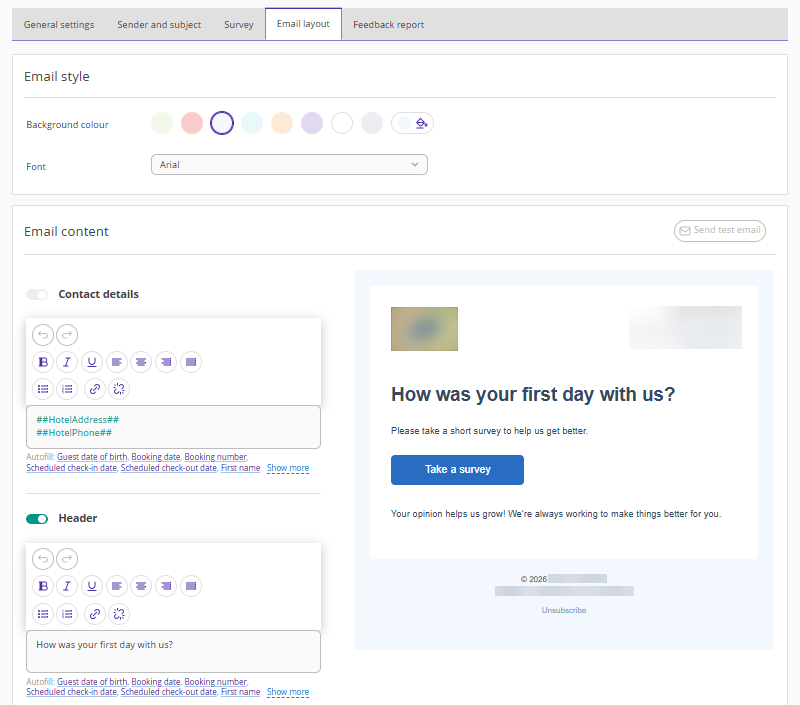The width and height of the screenshot is (800, 705).
Task: Choose the light grey background colour
Action: click(372, 123)
